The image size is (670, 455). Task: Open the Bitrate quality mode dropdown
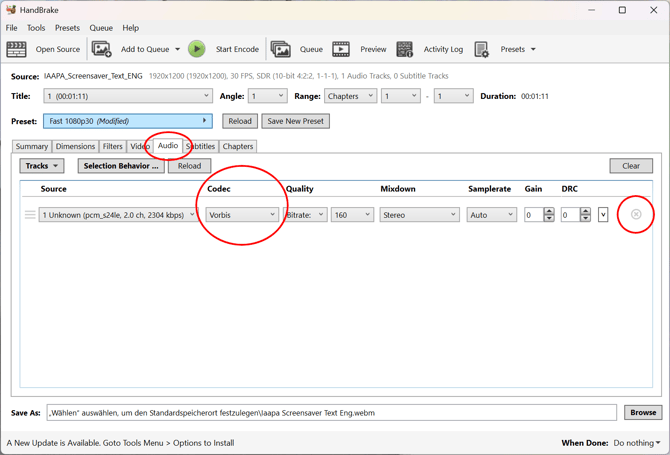point(305,214)
